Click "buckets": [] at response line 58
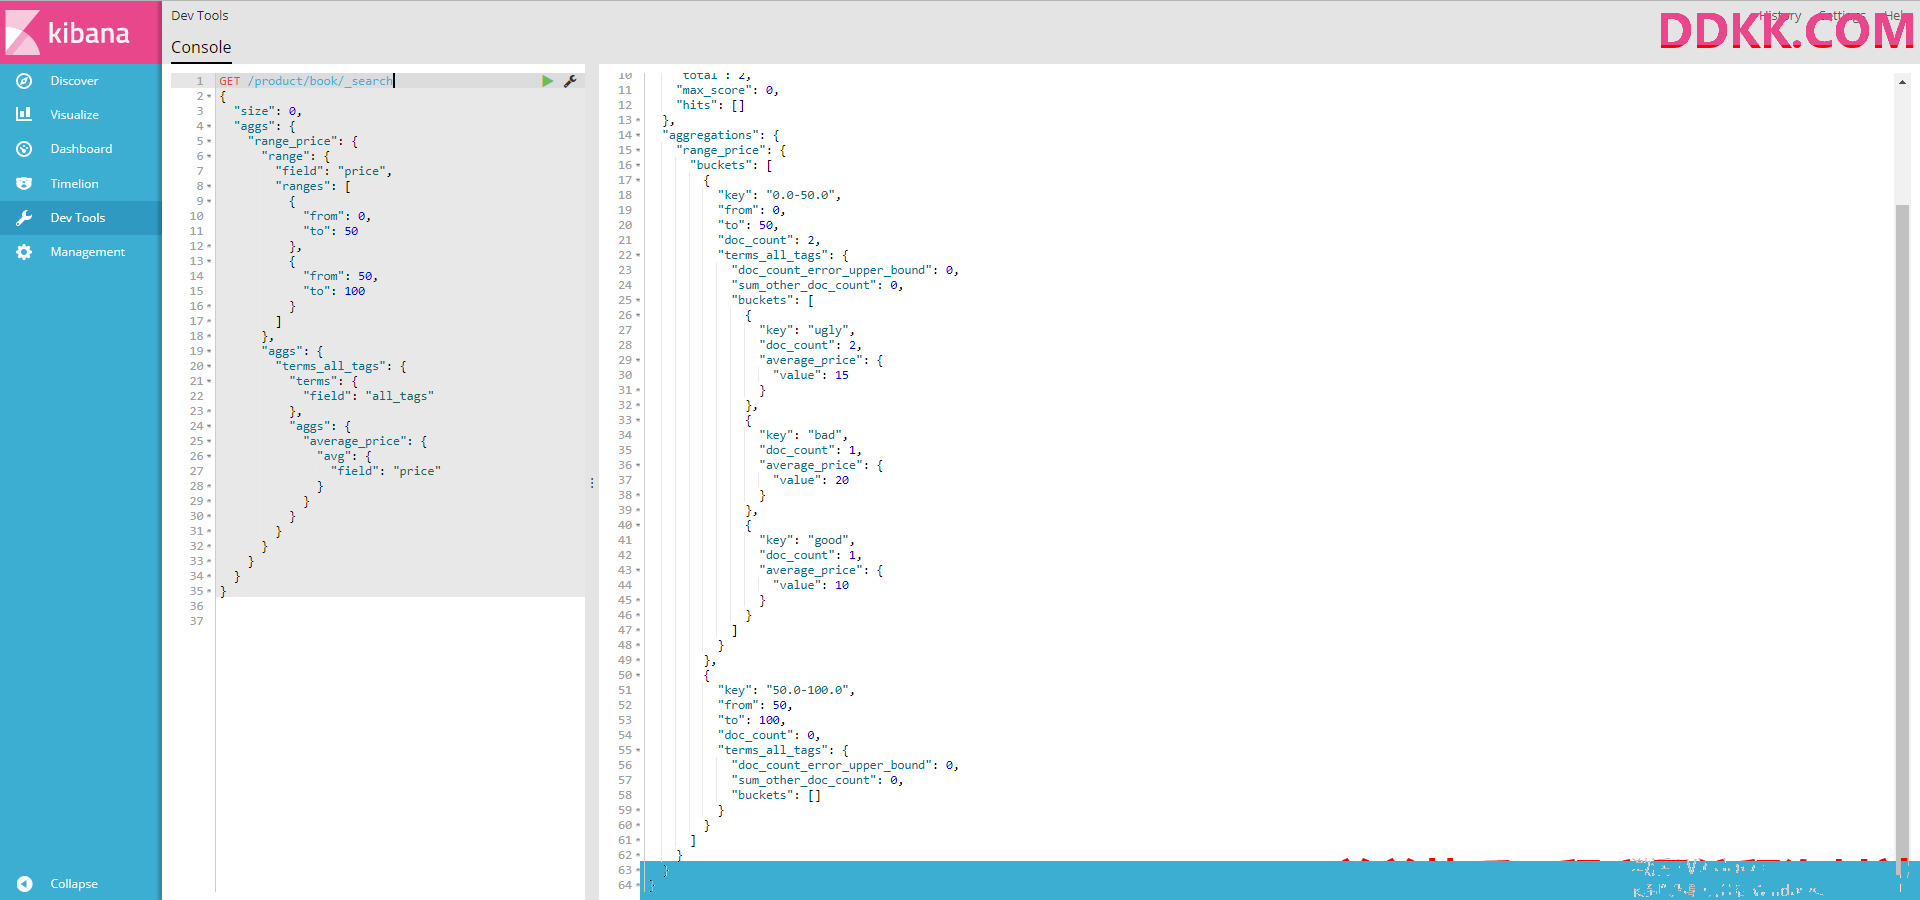The width and height of the screenshot is (1920, 900). pyautogui.click(x=776, y=795)
